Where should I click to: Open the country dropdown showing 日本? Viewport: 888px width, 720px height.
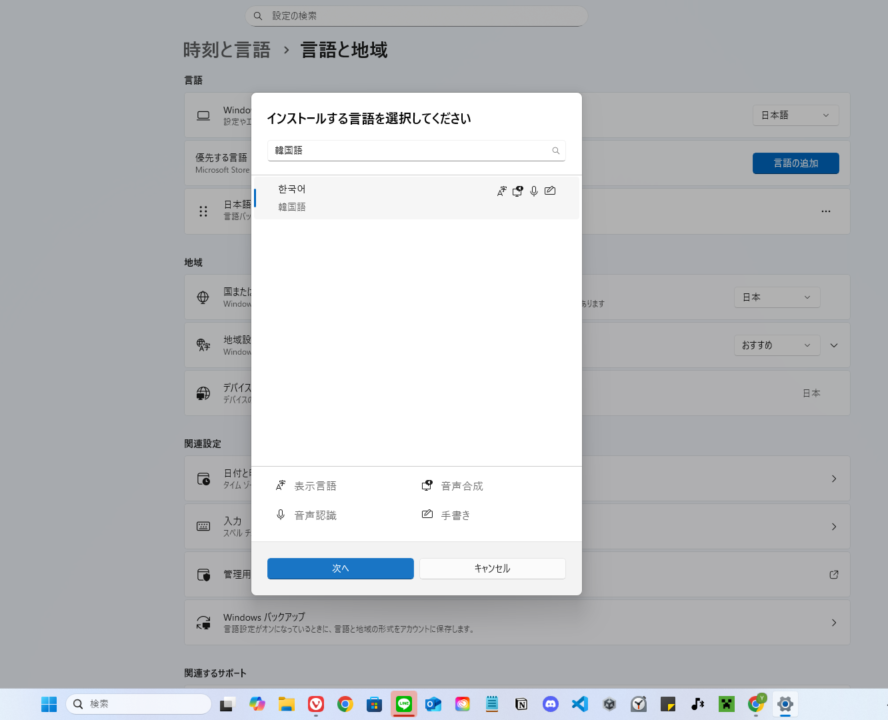777,296
